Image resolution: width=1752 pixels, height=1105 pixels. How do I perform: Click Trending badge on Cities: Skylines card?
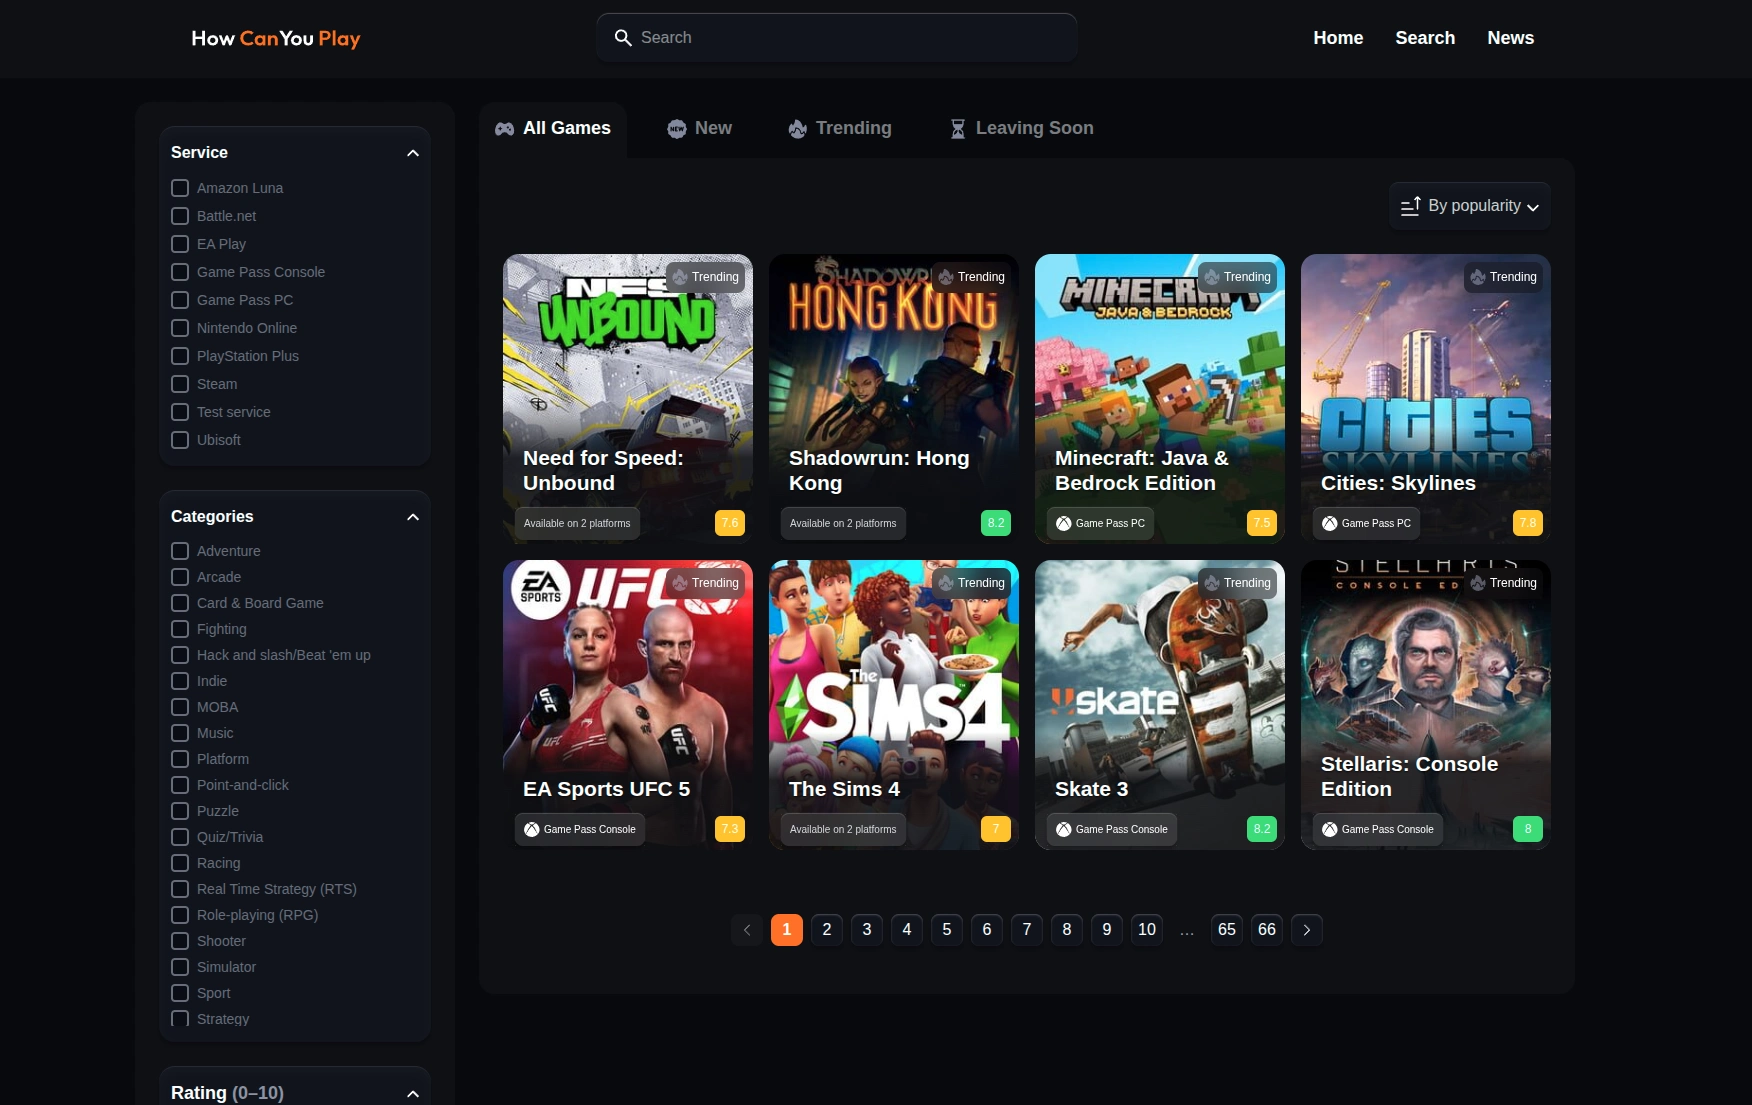(x=1504, y=277)
